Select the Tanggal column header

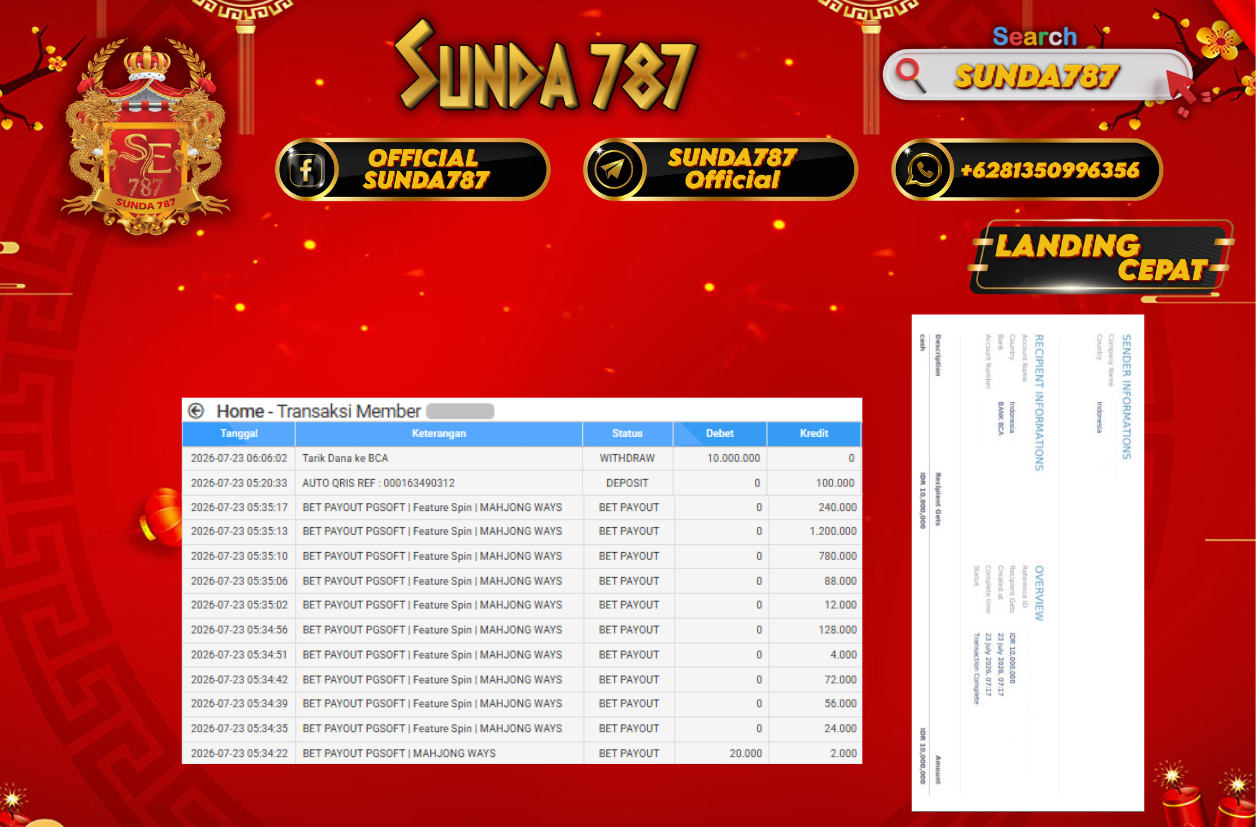(239, 434)
